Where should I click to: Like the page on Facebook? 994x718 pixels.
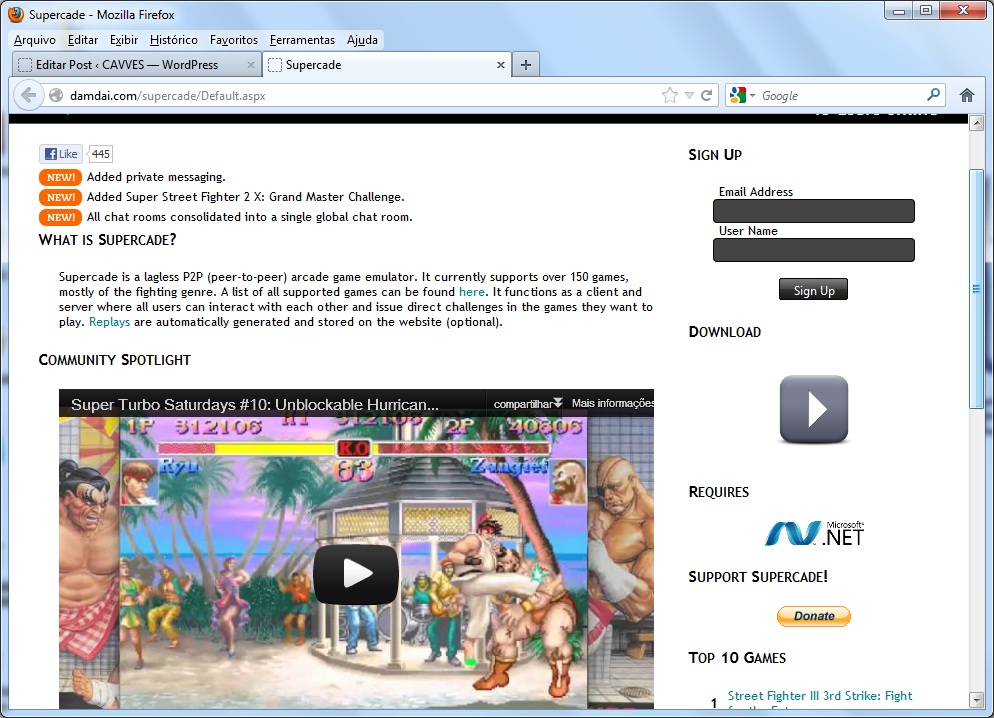pyautogui.click(x=60, y=154)
